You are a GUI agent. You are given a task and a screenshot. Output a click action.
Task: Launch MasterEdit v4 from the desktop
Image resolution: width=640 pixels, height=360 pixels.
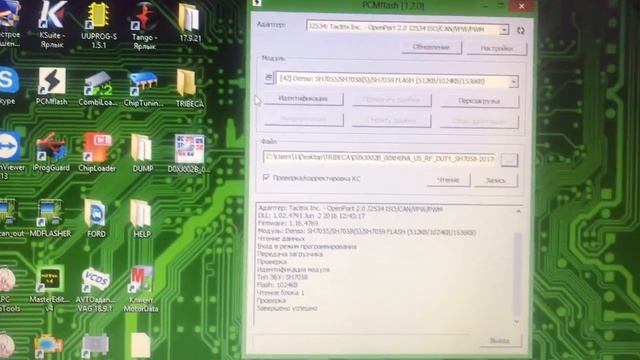pyautogui.click(x=50, y=288)
